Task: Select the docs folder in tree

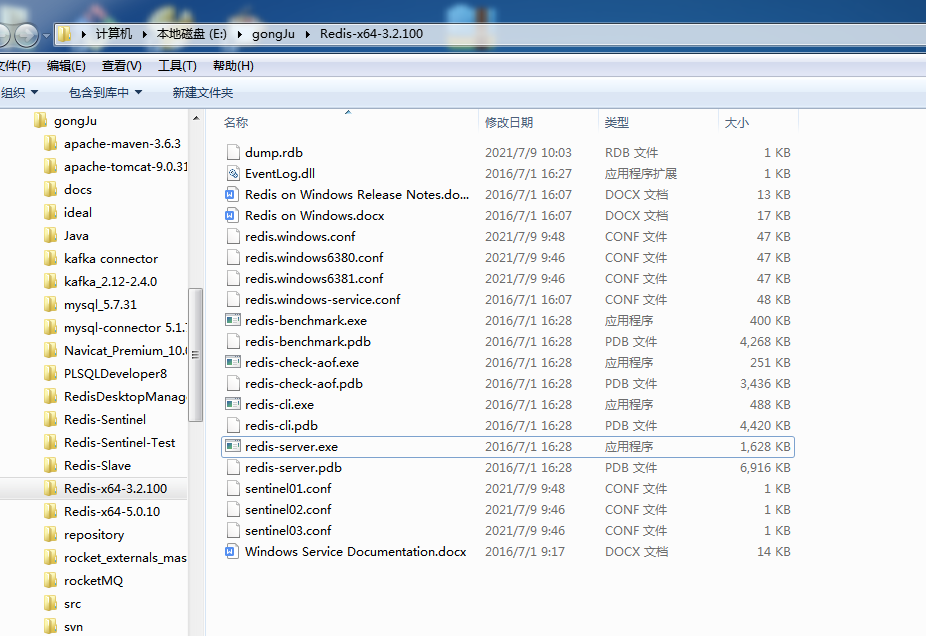Action: [77, 190]
